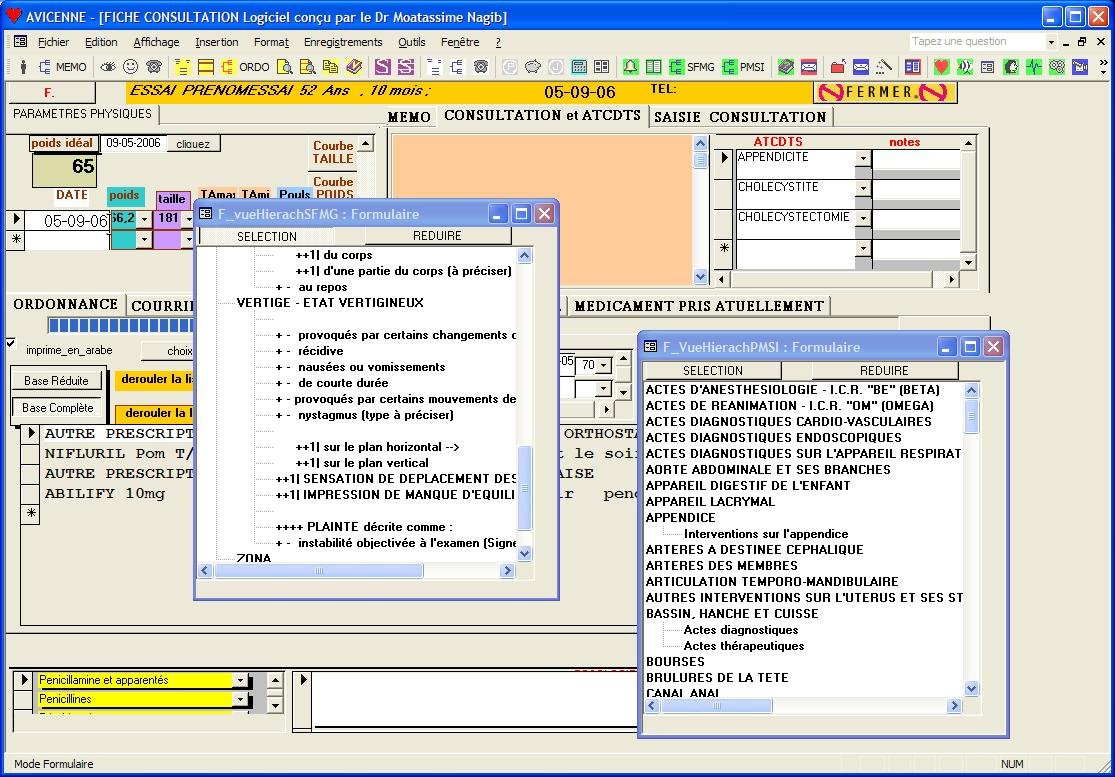Click the blue striped progress bar under ORDONNANCE
The height and width of the screenshot is (777, 1115).
120,326
